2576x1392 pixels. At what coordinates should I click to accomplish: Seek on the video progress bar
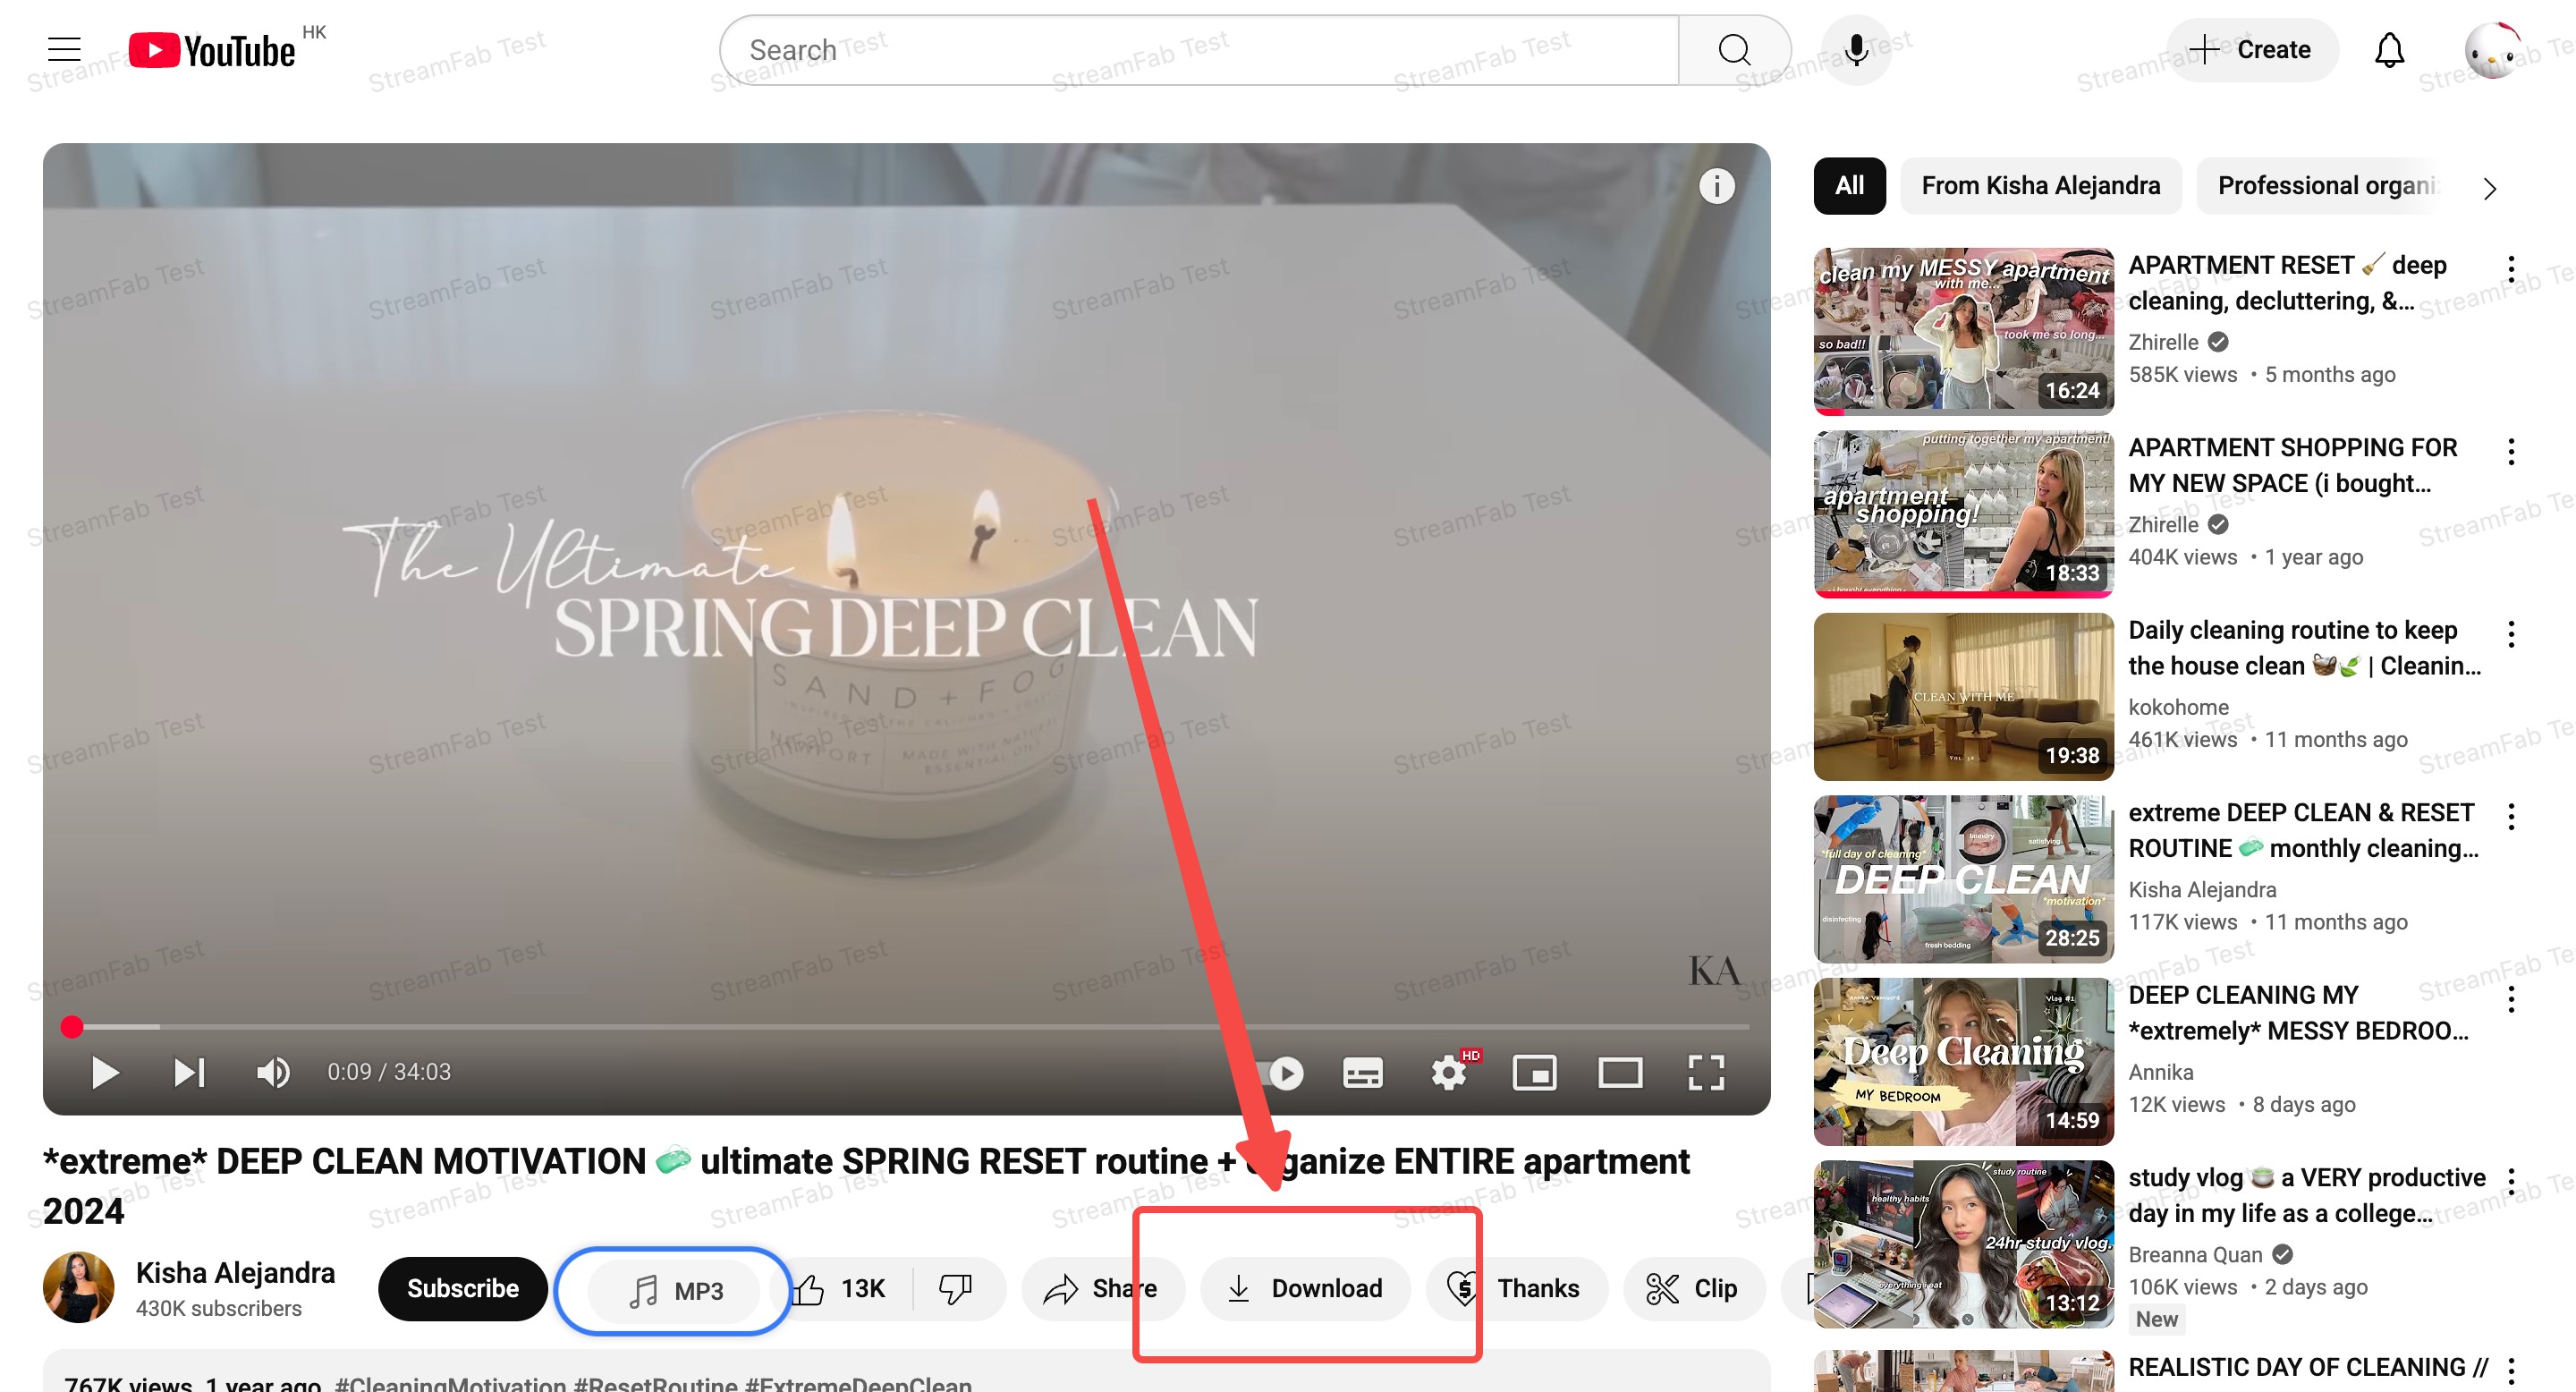pos(906,1027)
